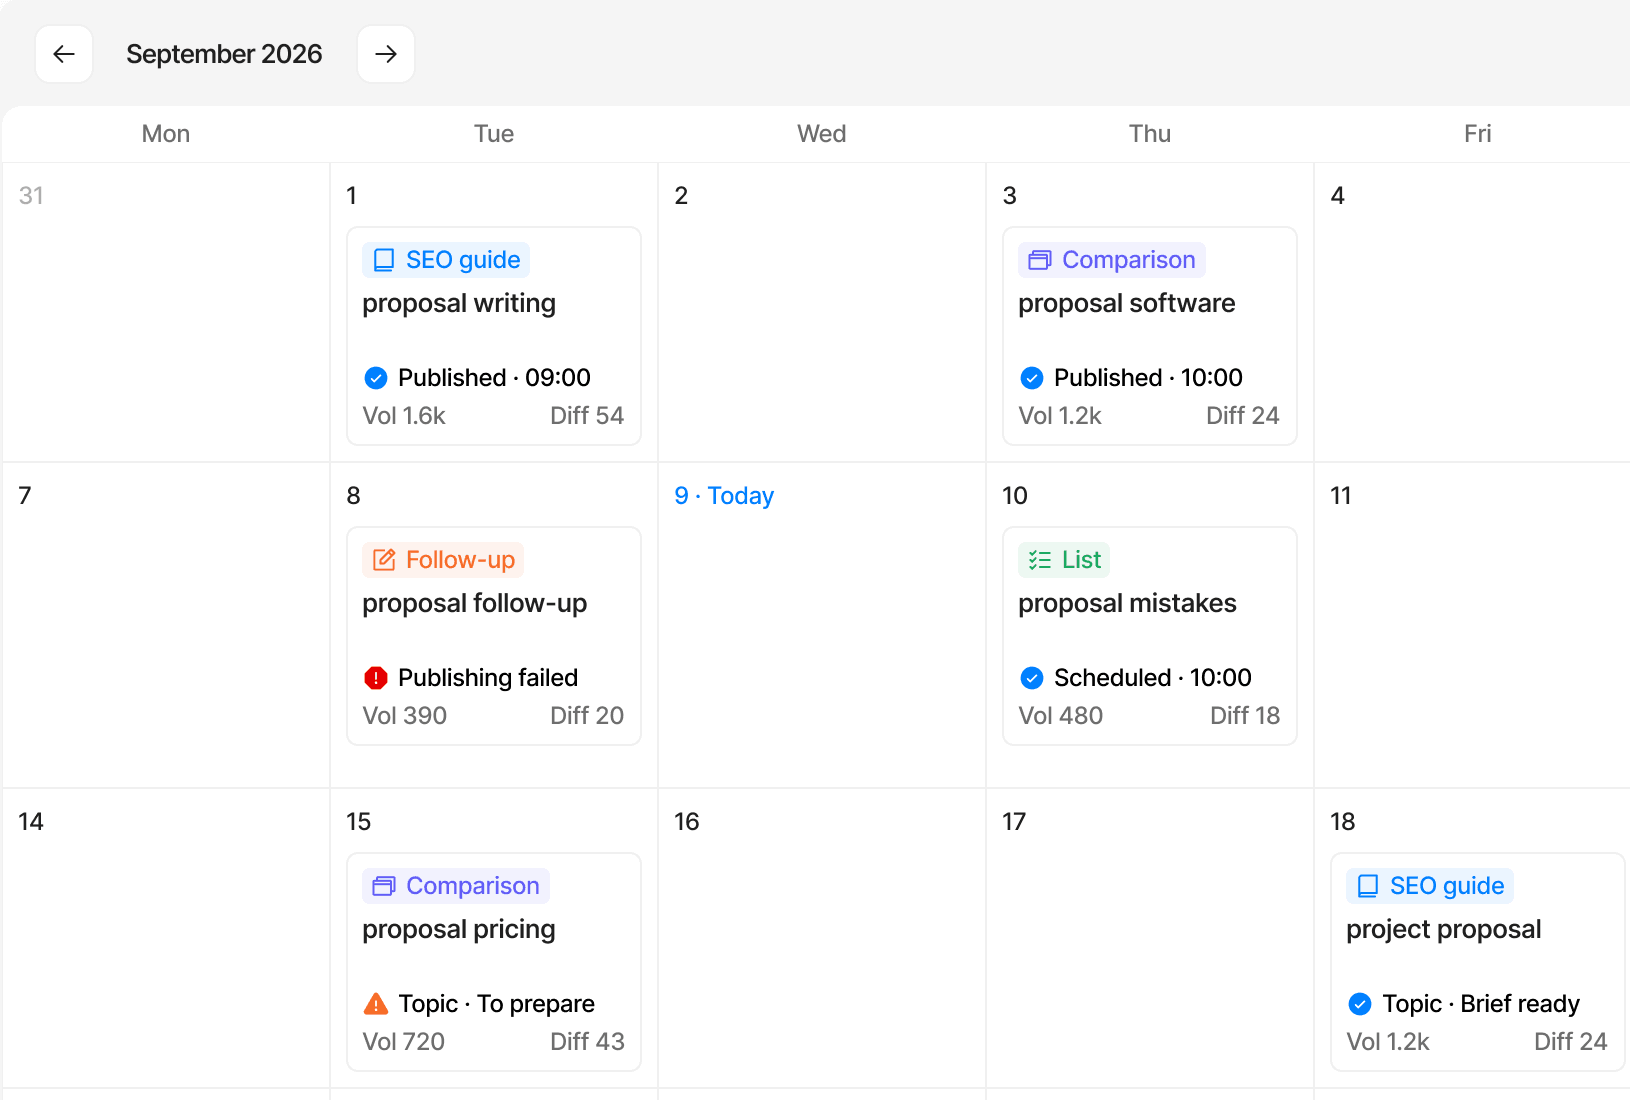
Task: Click the SEO guide icon on project proposal card
Action: click(x=1368, y=886)
